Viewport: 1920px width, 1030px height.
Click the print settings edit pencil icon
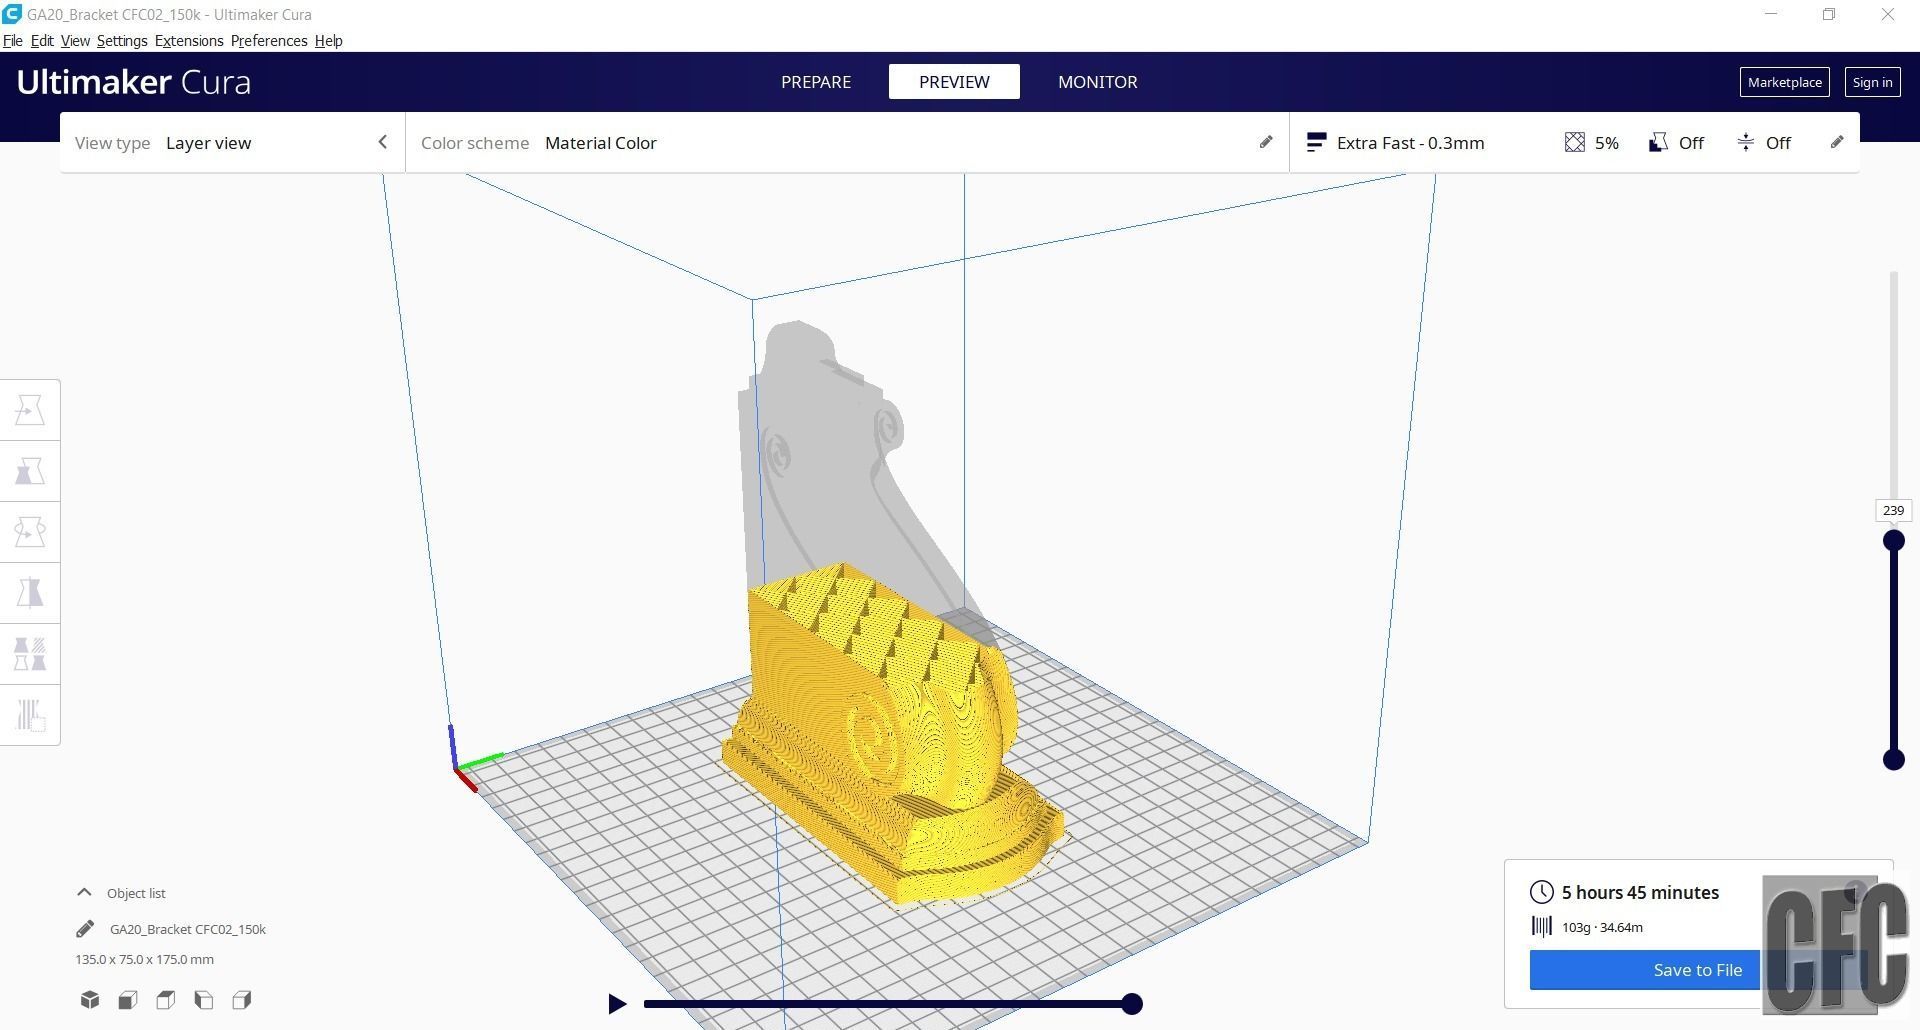coord(1837,142)
